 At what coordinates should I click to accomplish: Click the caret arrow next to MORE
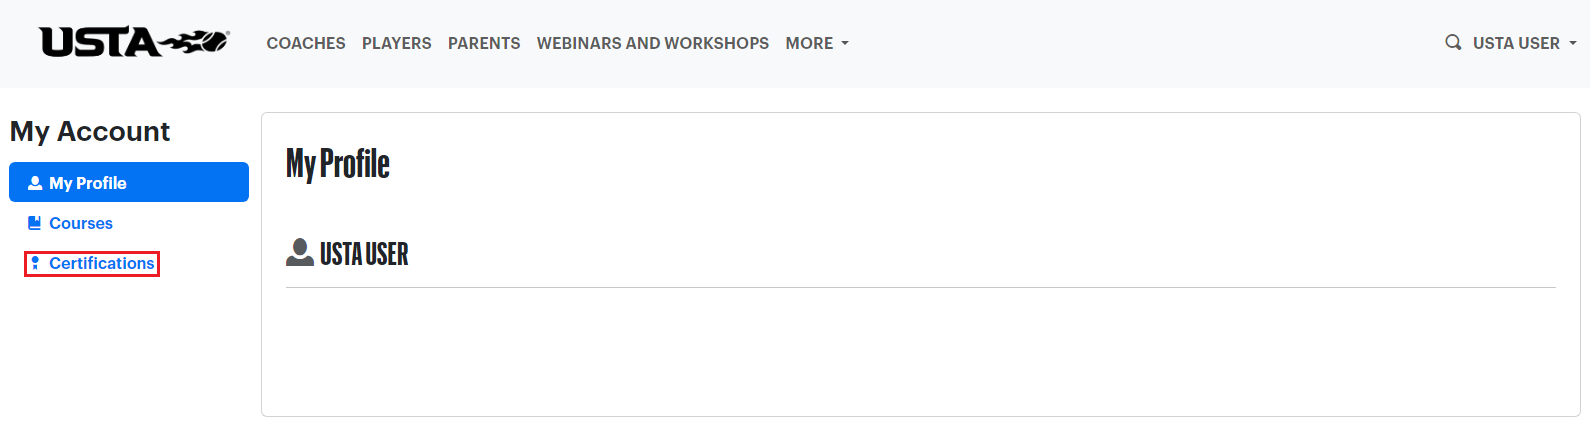(845, 44)
